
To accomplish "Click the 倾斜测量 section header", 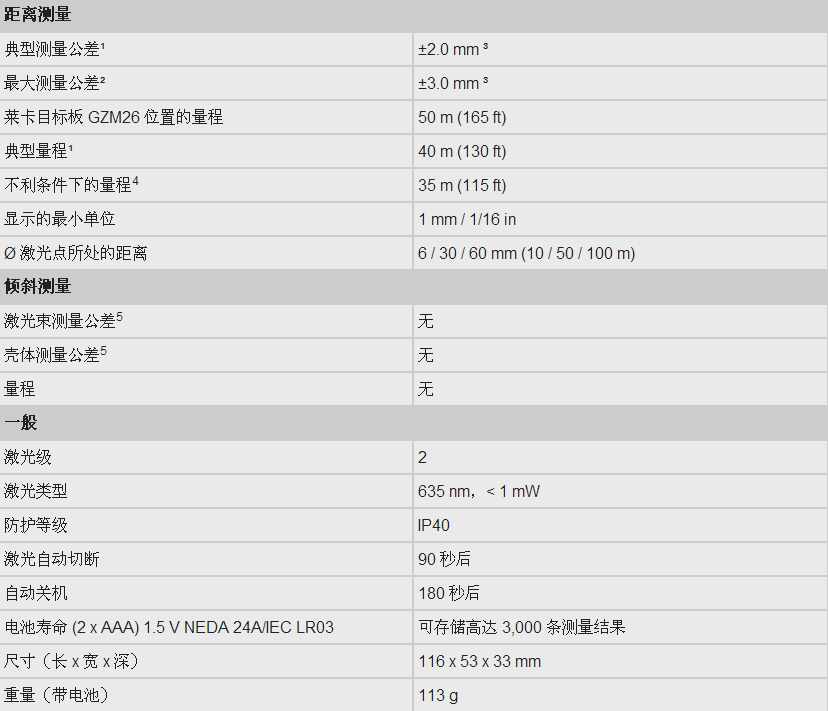I will (x=38, y=287).
